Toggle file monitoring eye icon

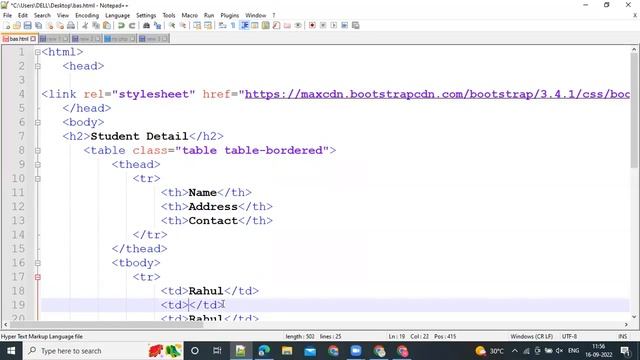click(x=298, y=25)
